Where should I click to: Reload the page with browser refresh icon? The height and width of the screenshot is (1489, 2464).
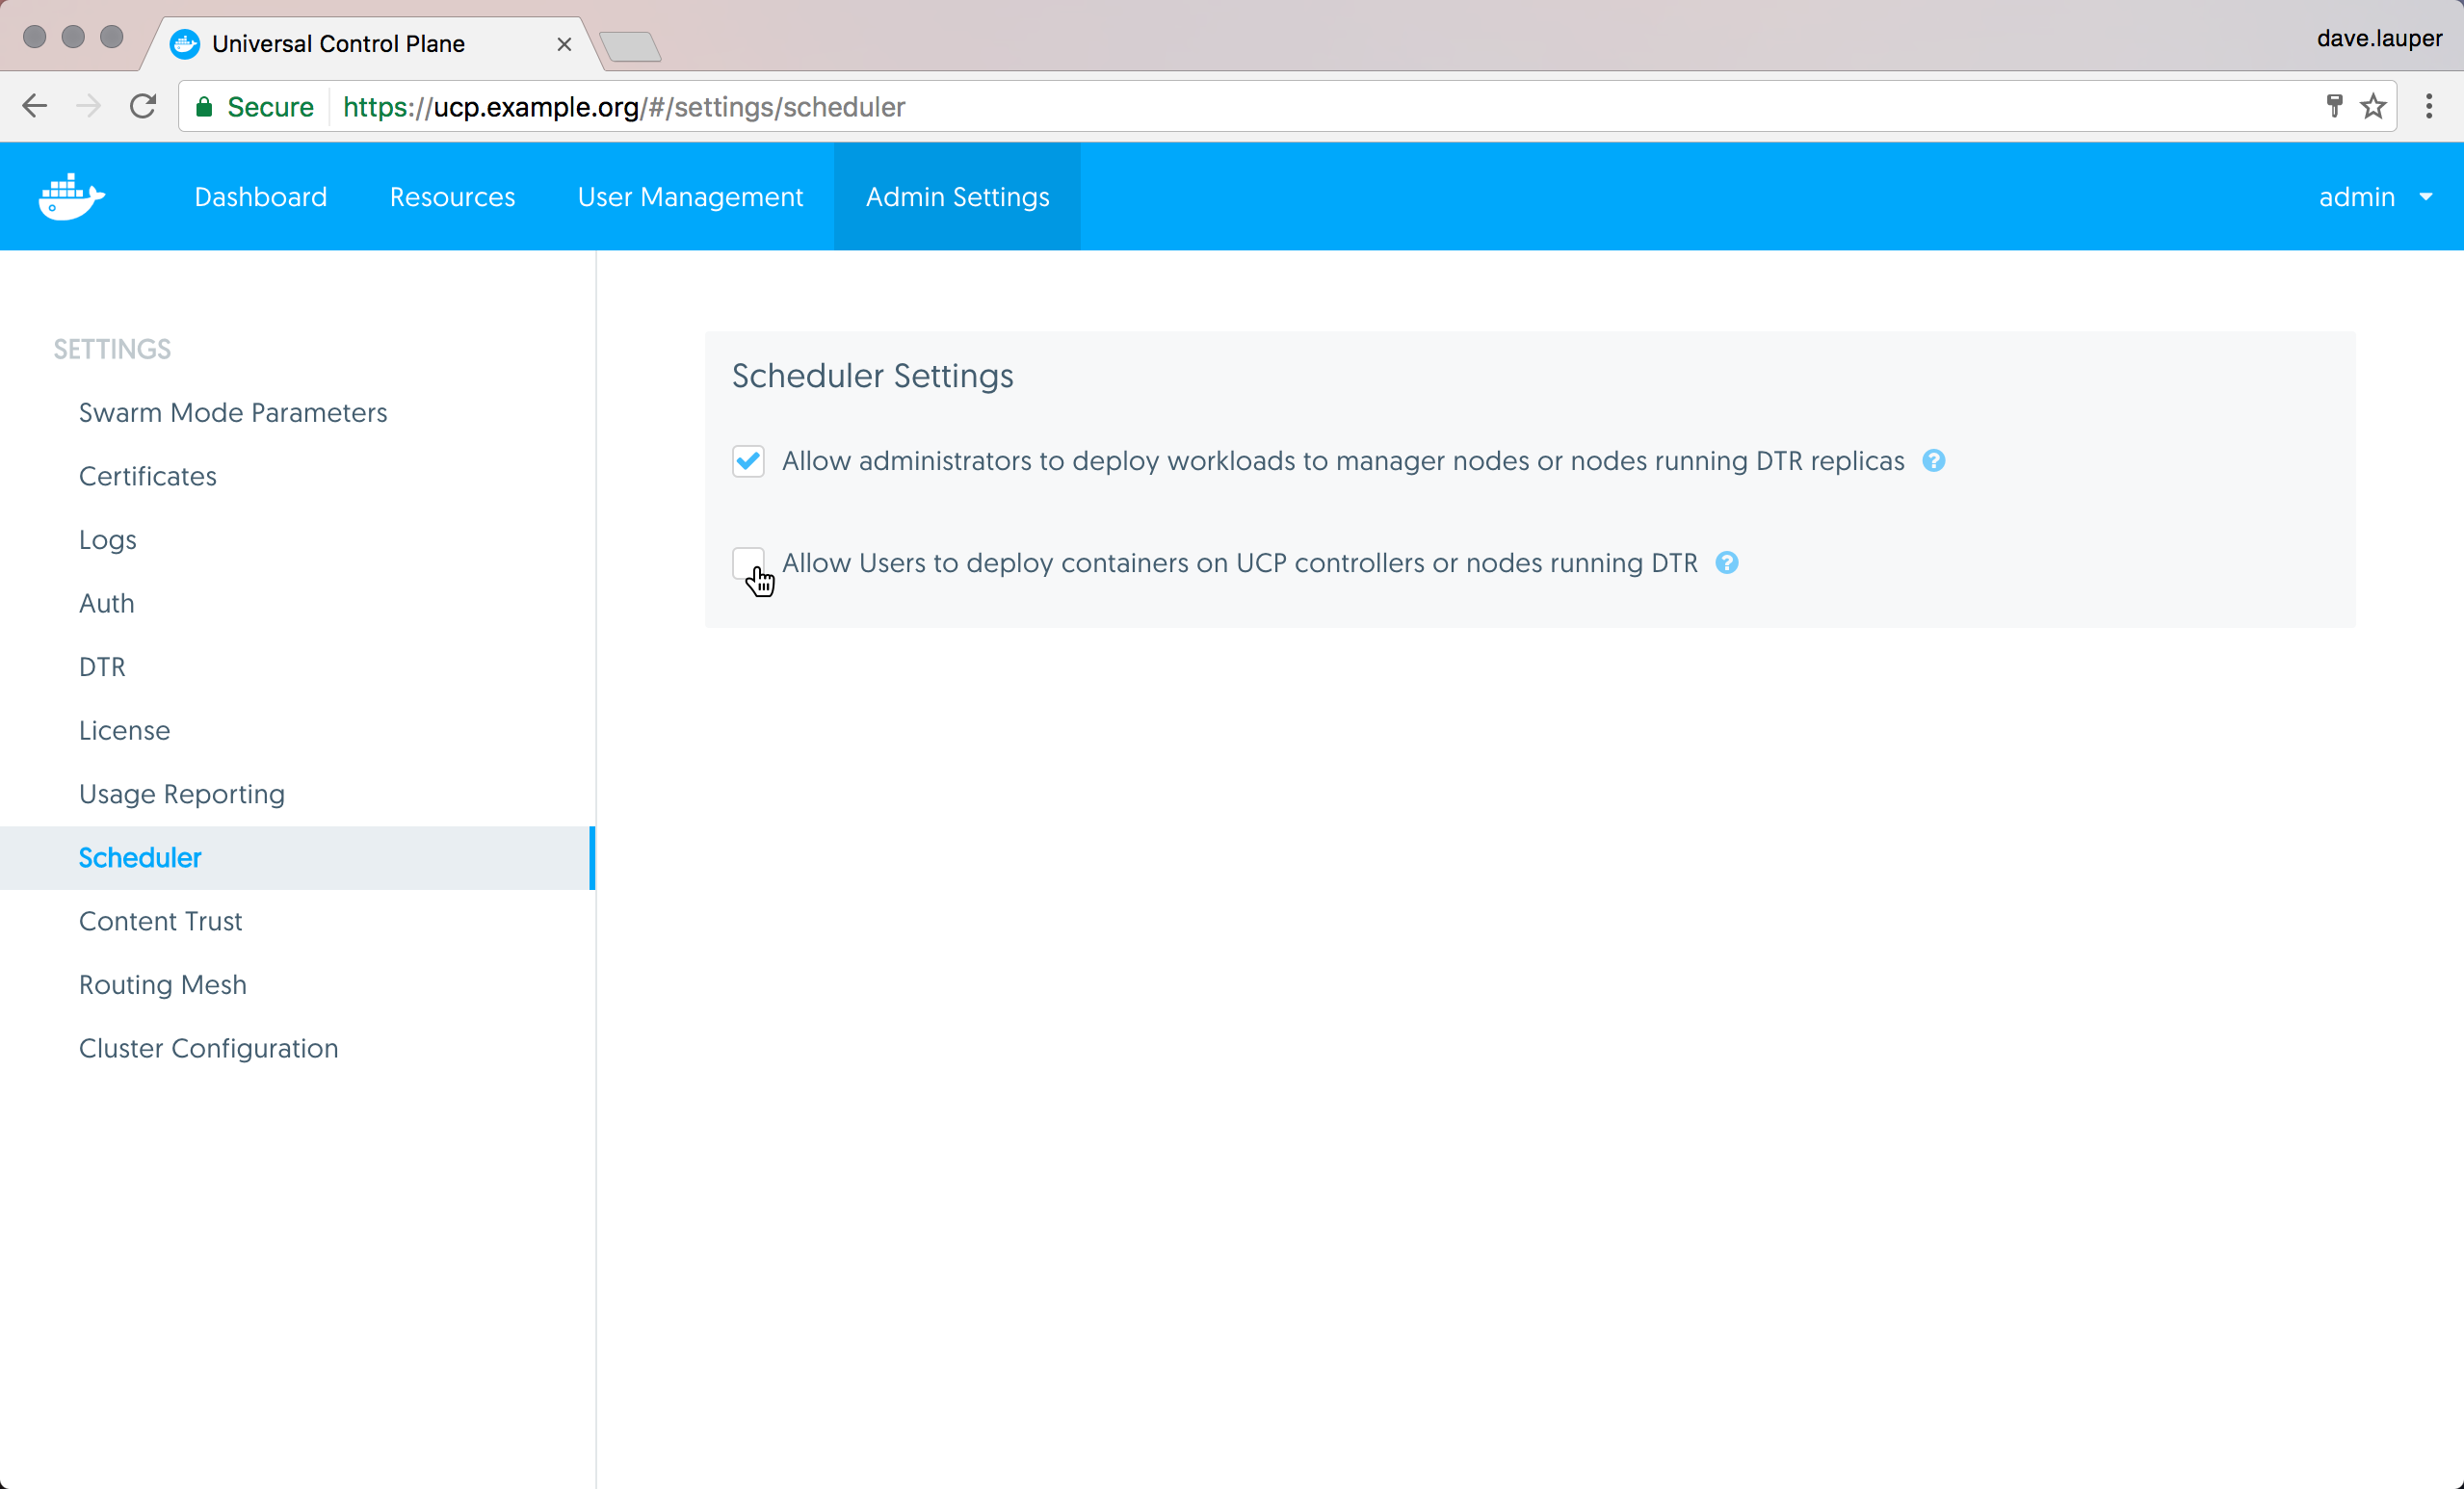tap(144, 106)
